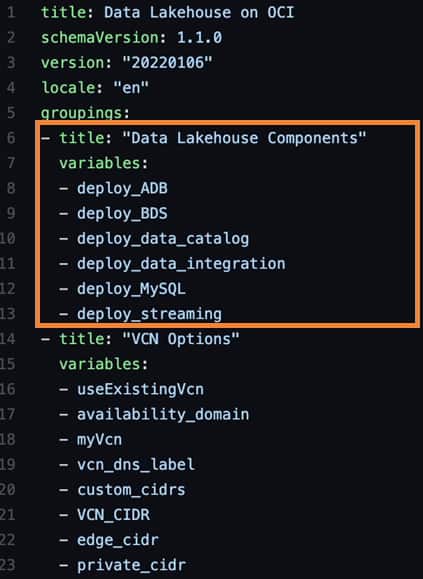The height and width of the screenshot is (579, 423).
Task: Click the deploy_streaming variable entry
Action: (x=149, y=314)
